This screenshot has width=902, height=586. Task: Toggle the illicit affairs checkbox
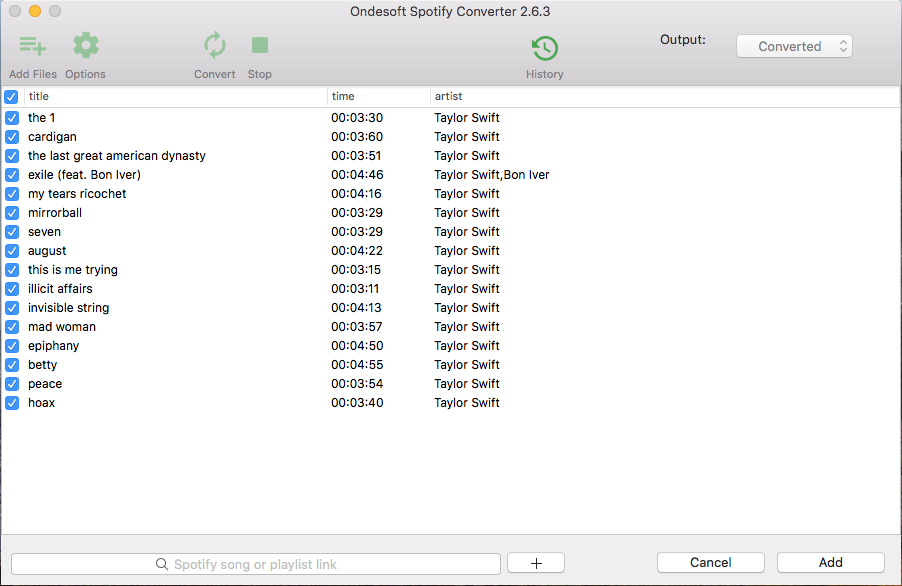tap(12, 289)
